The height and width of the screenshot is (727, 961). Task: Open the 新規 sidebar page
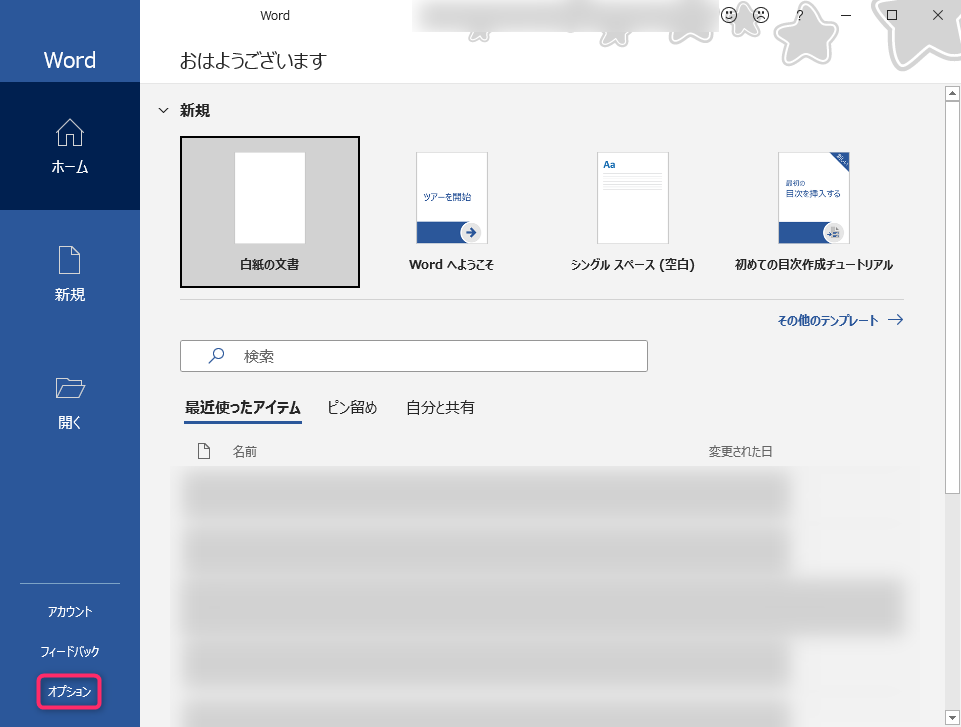70,273
